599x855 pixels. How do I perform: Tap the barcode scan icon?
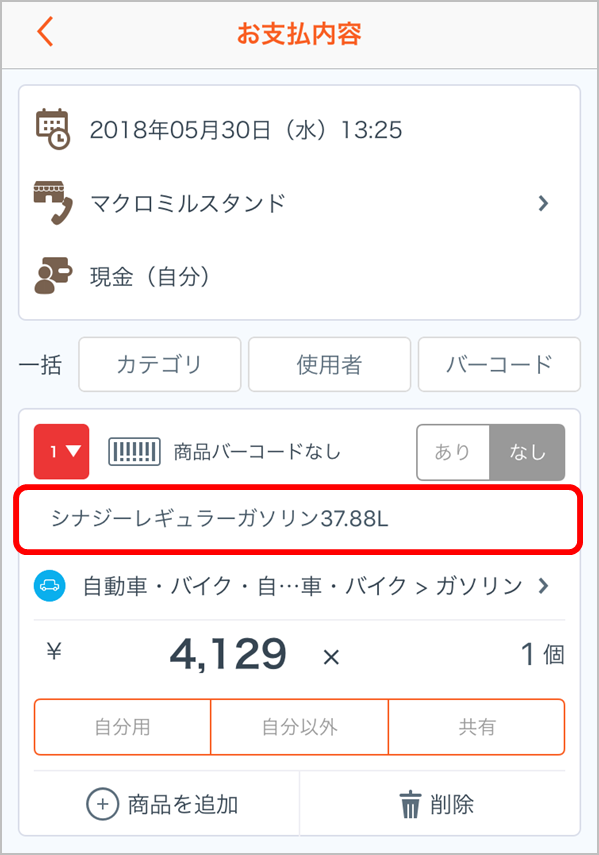(134, 451)
